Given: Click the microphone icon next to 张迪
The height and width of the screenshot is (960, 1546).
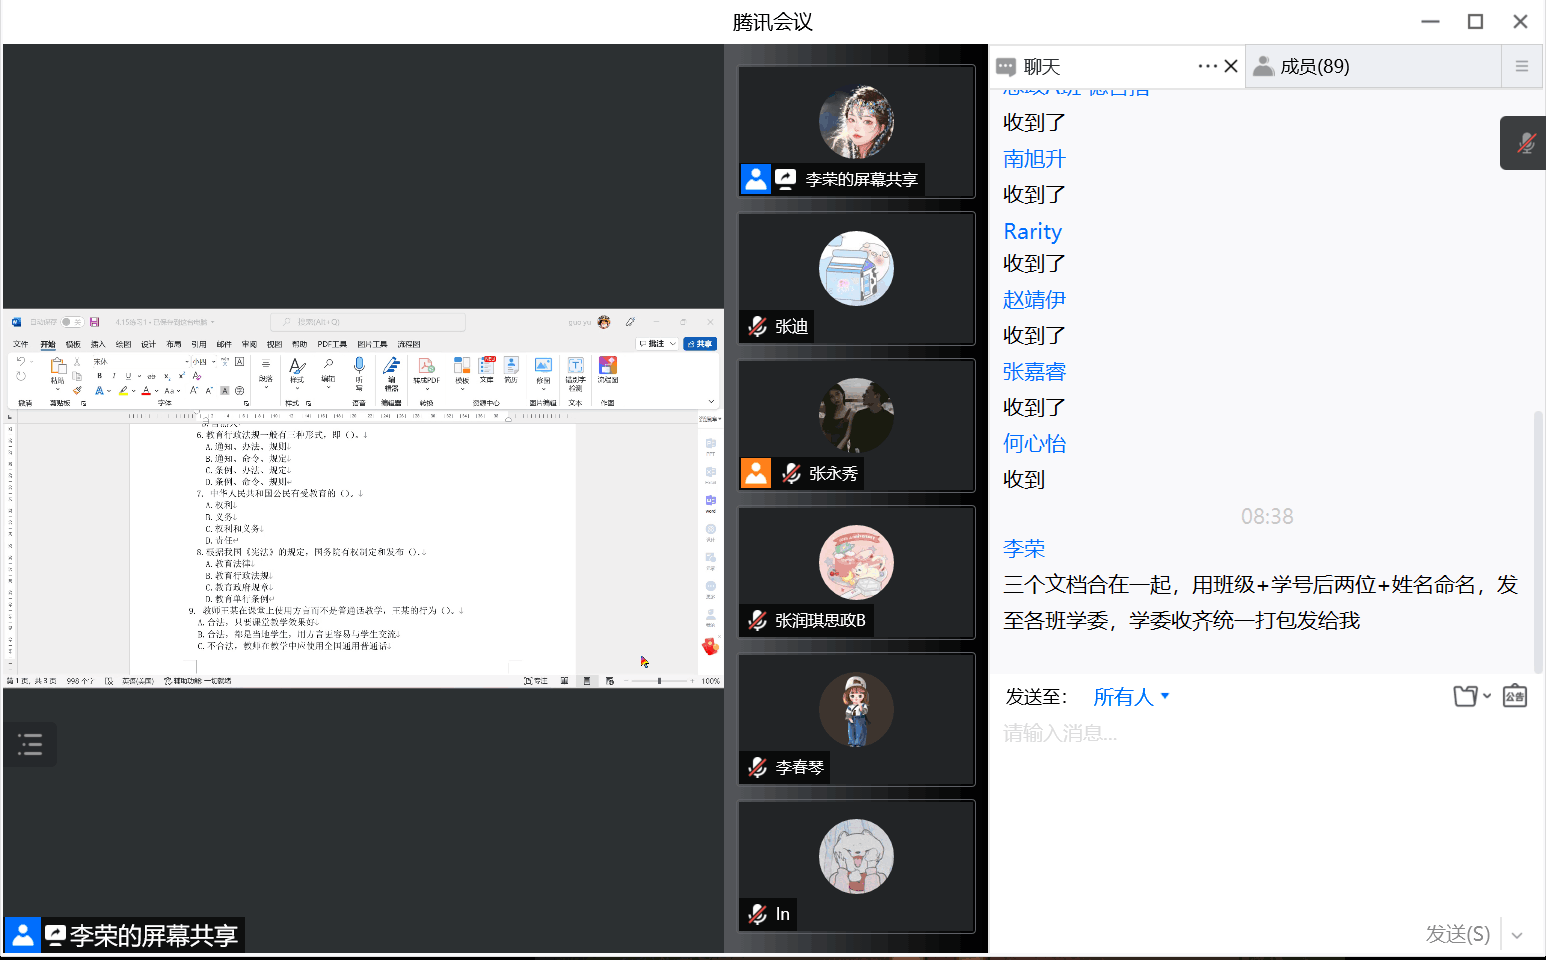Looking at the screenshot, I should (x=758, y=326).
